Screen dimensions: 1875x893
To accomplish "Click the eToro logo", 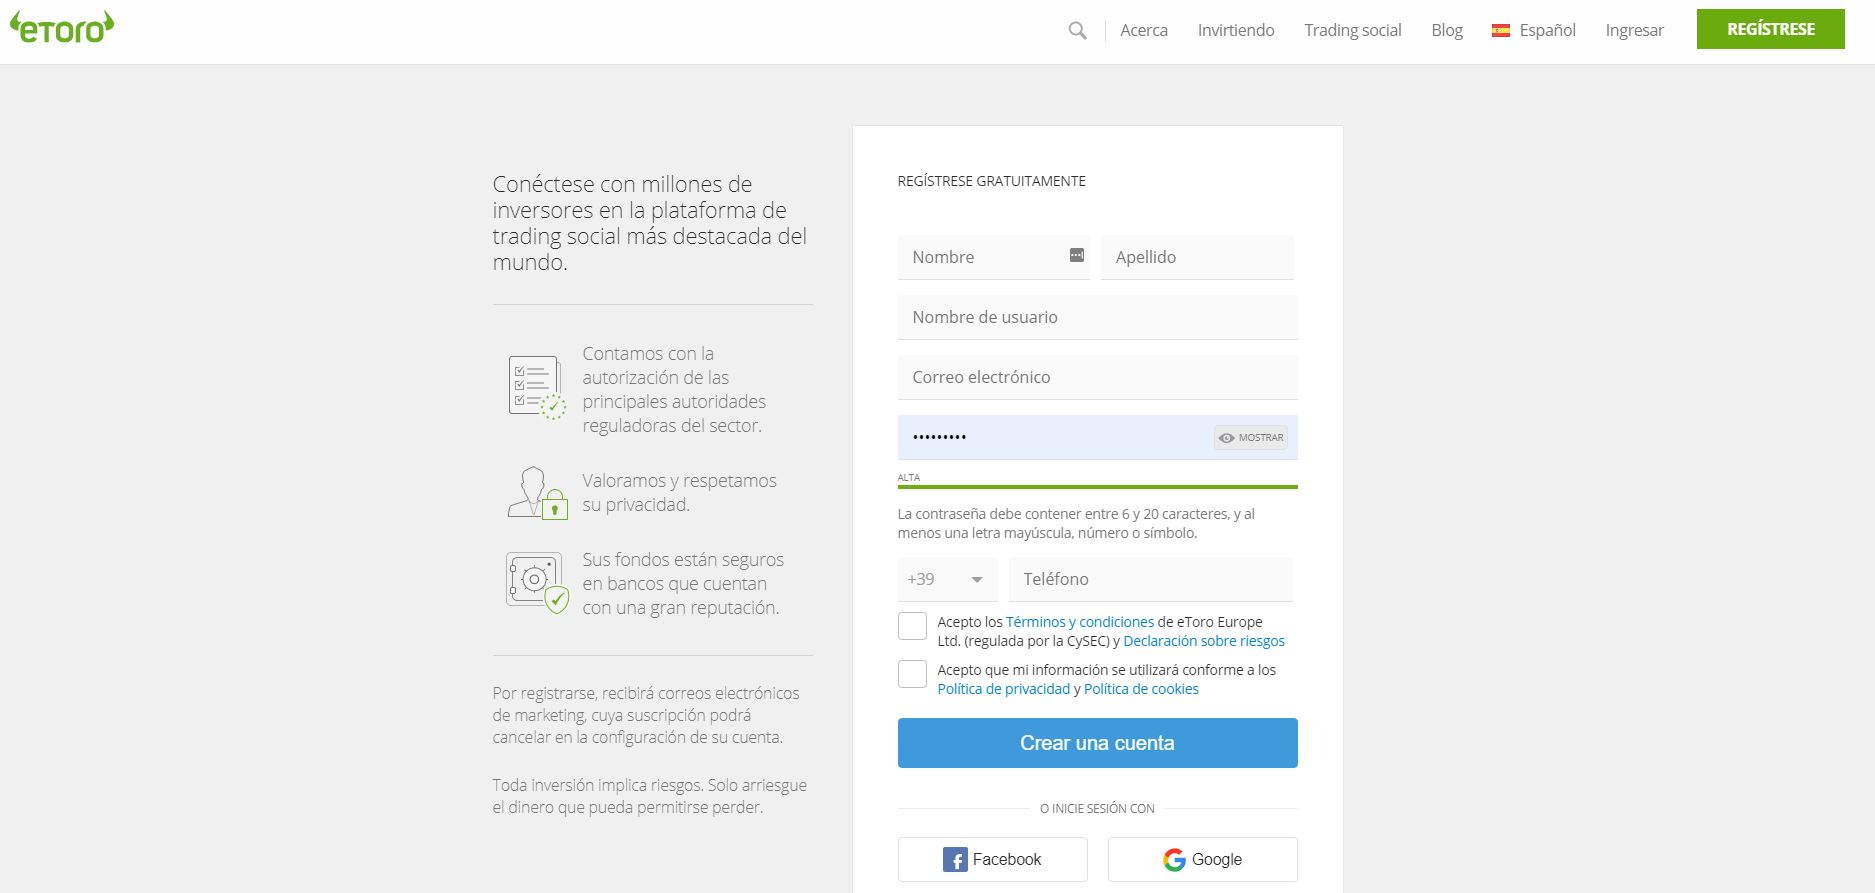I will coord(62,28).
